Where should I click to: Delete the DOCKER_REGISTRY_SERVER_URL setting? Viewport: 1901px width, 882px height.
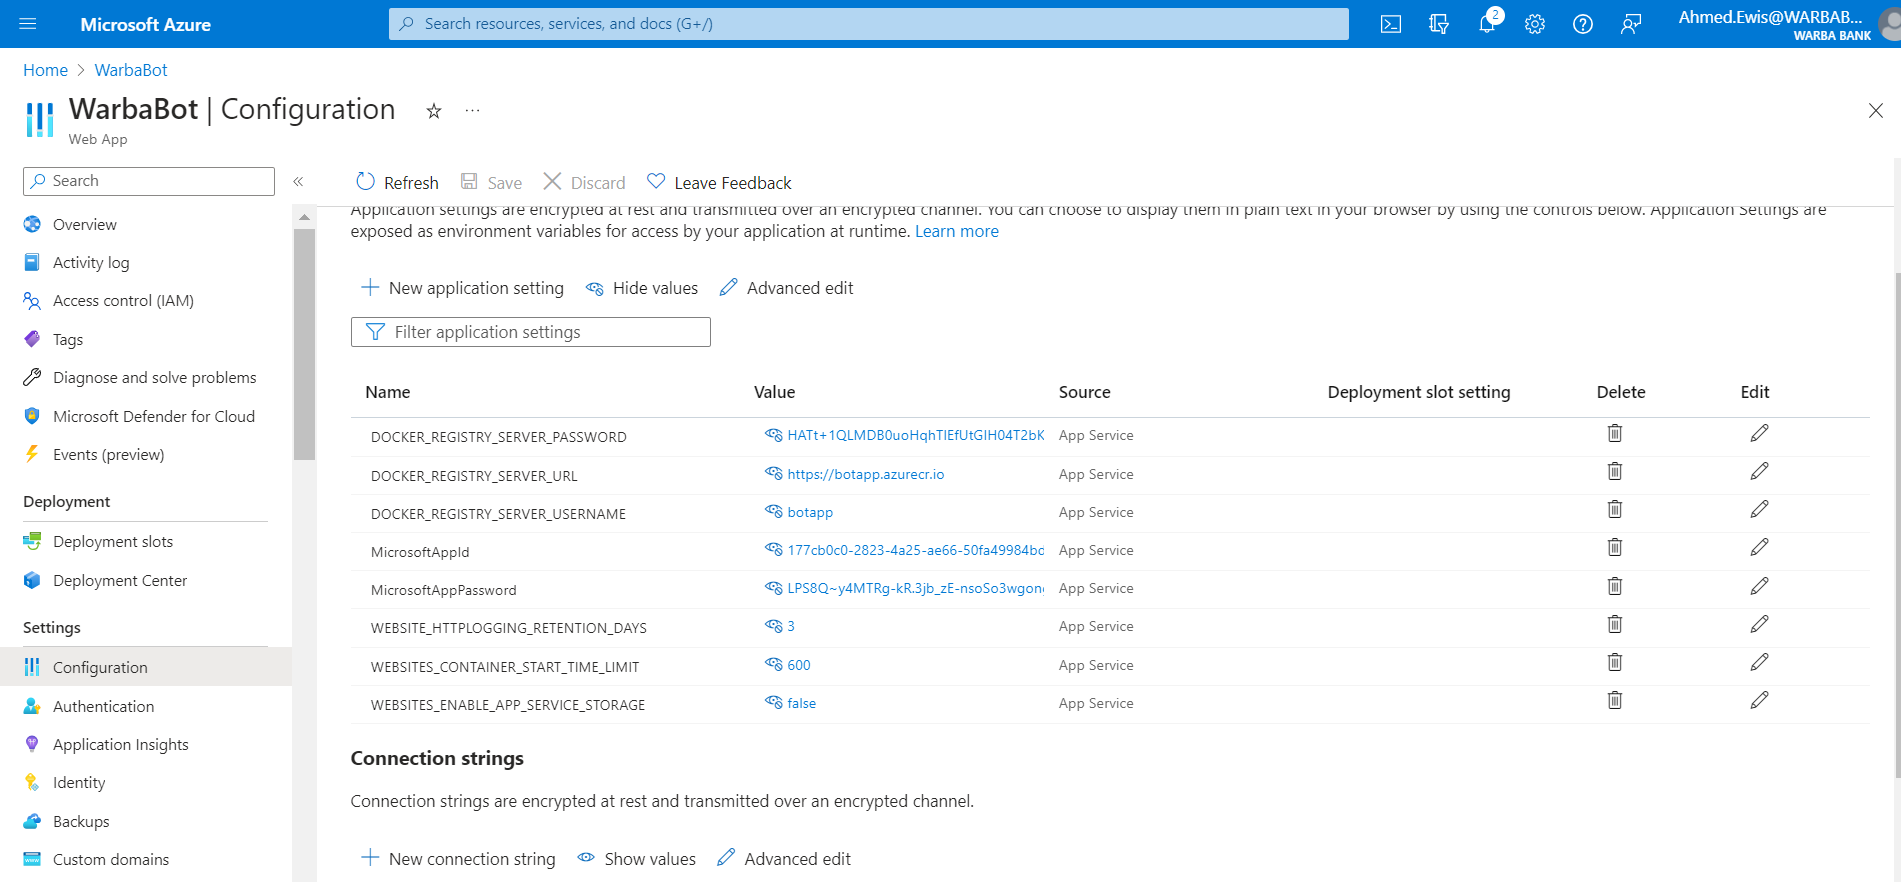[1615, 471]
